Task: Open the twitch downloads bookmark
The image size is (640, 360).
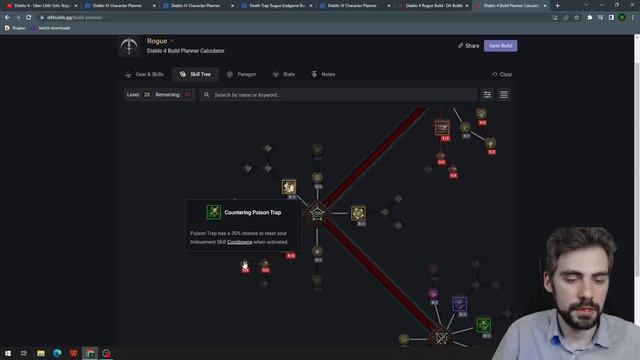Action: click(x=50, y=28)
